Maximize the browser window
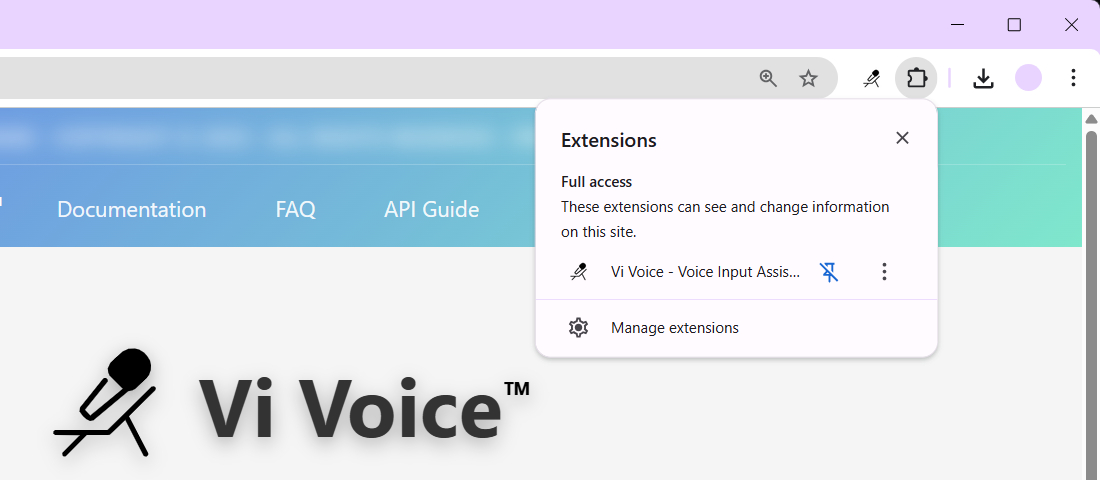The width and height of the screenshot is (1100, 480). pyautogui.click(x=1014, y=25)
